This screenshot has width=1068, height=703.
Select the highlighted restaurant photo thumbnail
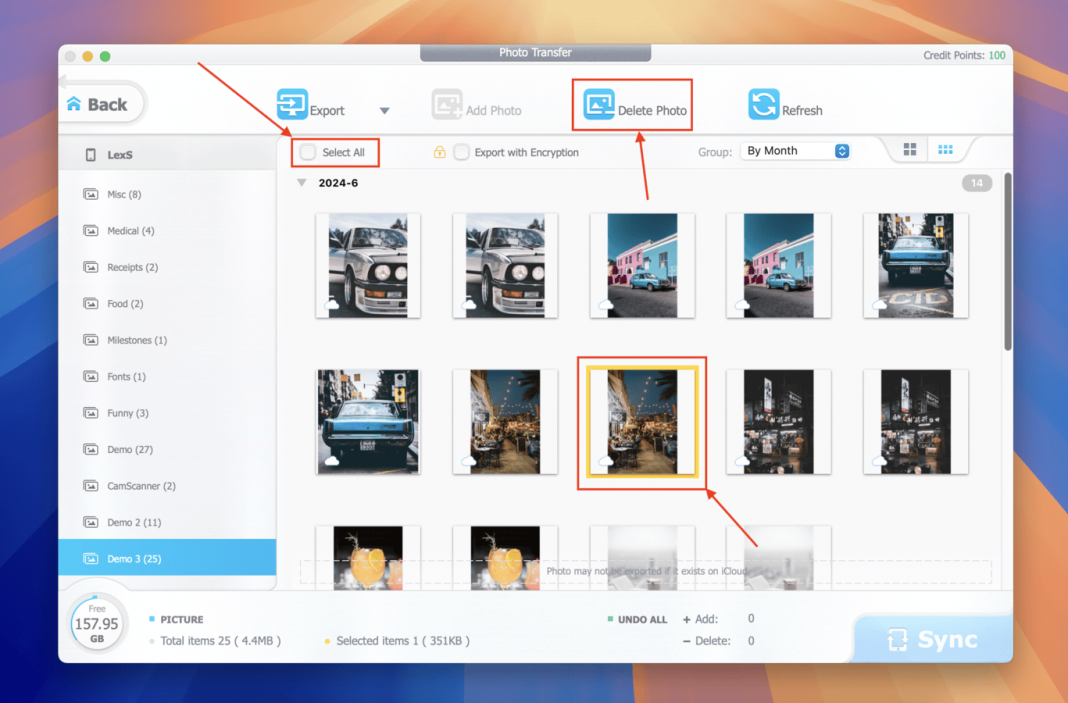click(x=642, y=422)
